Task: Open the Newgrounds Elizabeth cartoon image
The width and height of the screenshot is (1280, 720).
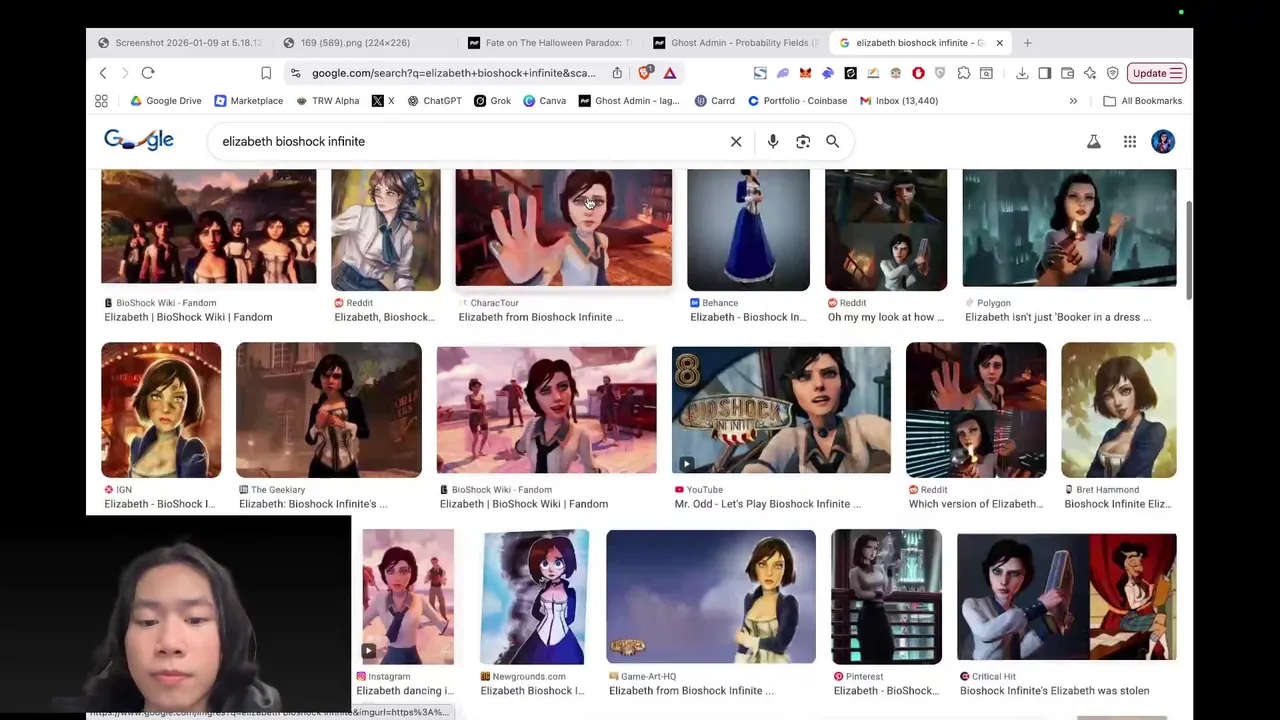Action: pos(535,597)
